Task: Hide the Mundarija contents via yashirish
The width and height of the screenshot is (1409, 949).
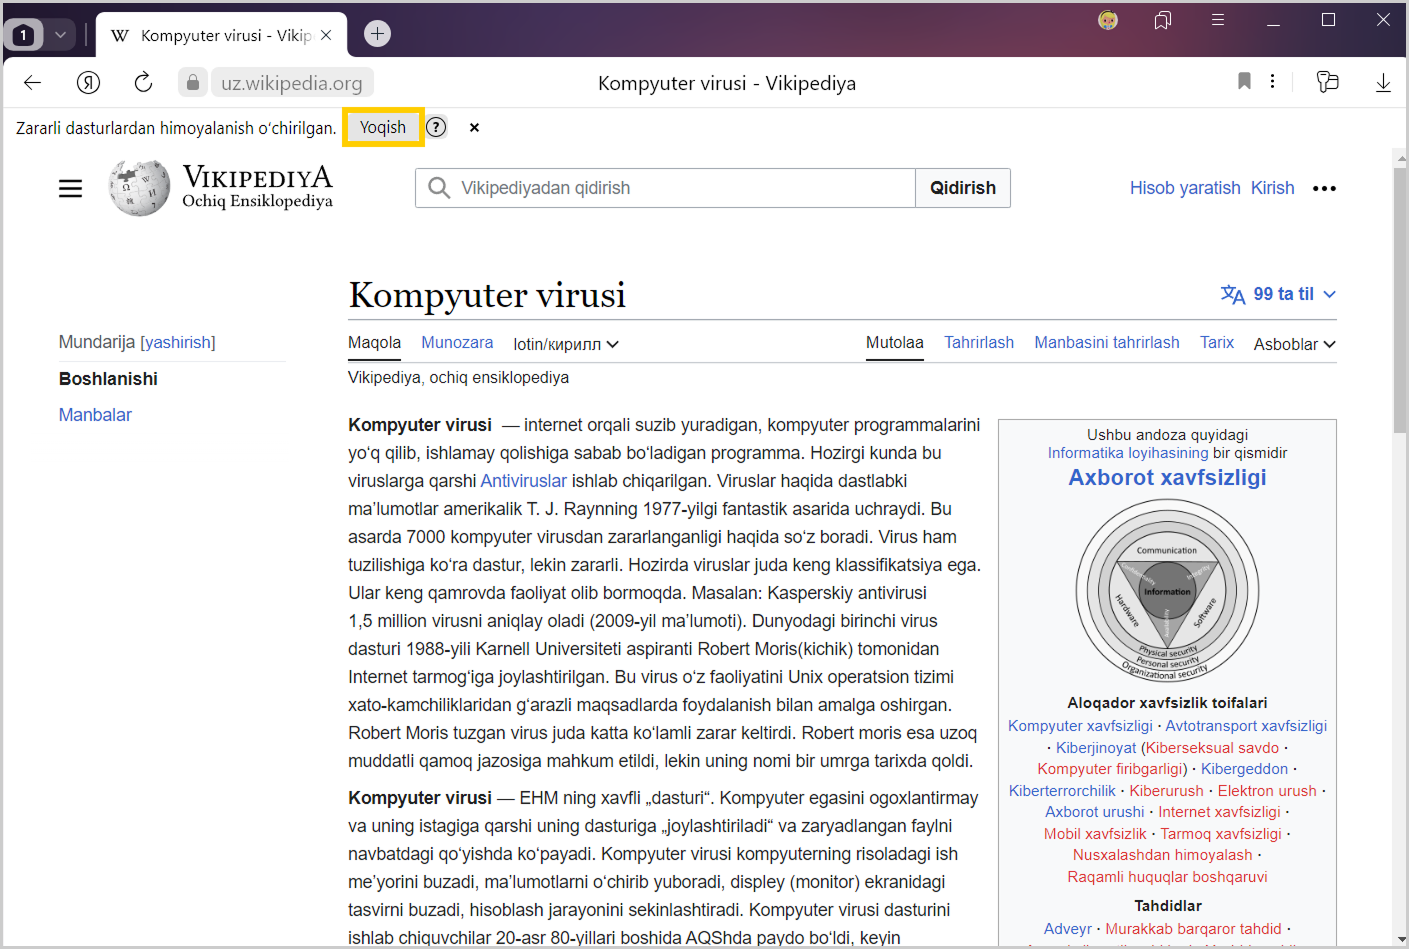Action: (178, 342)
